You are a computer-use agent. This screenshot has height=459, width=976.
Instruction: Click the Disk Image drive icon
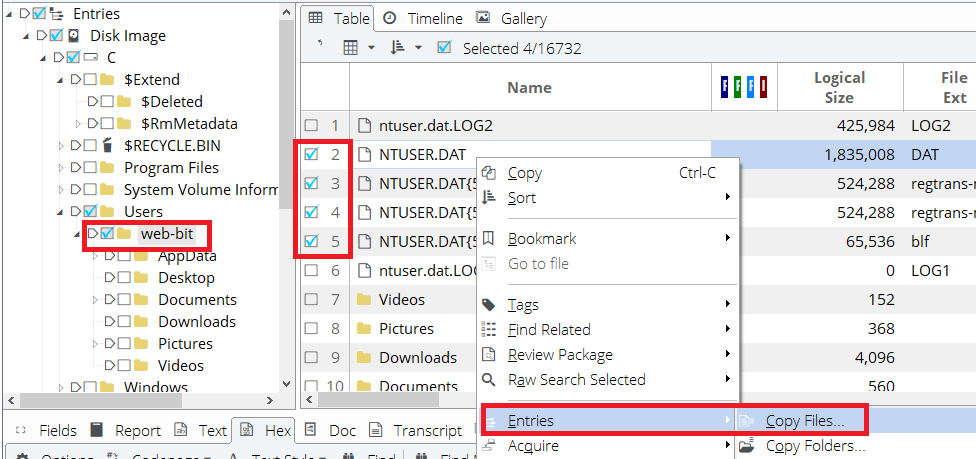[x=75, y=36]
